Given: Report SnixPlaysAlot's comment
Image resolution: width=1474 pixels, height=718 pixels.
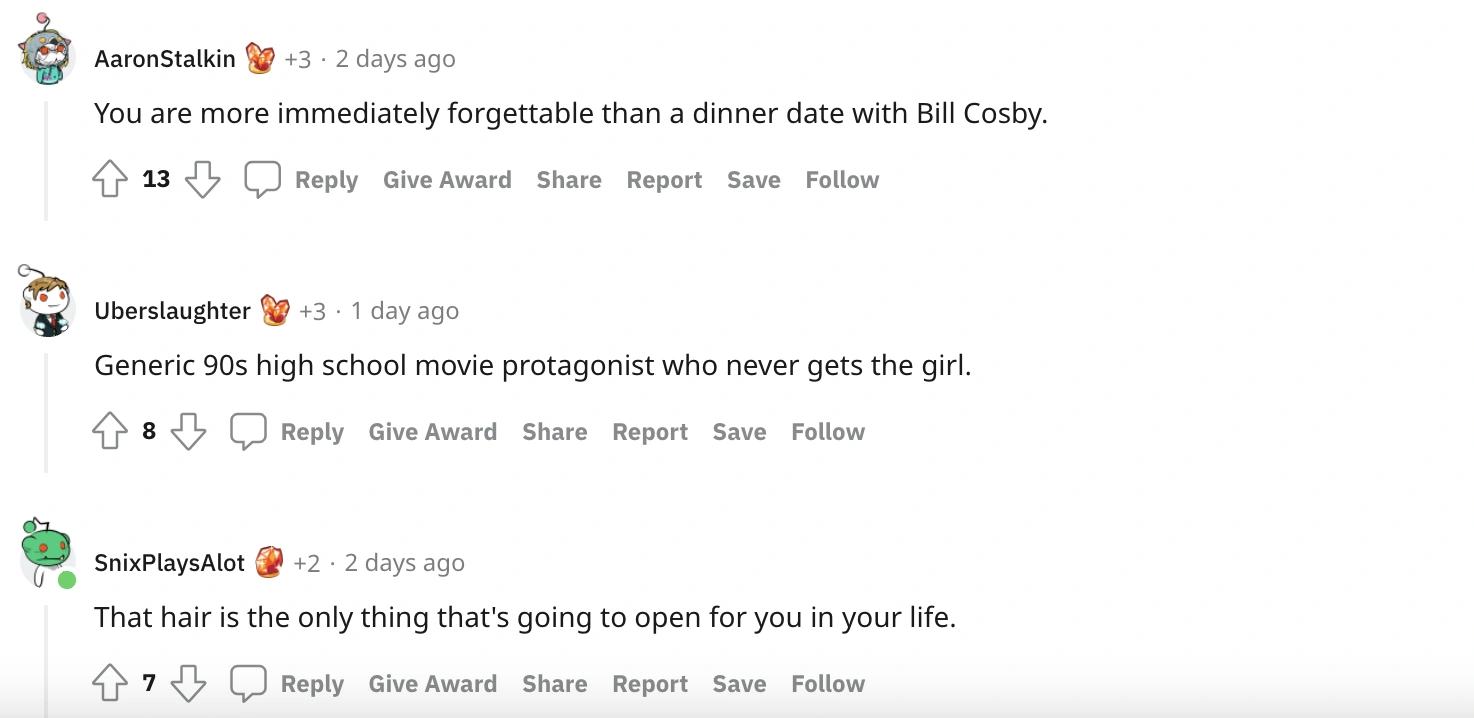Looking at the screenshot, I should (650, 684).
